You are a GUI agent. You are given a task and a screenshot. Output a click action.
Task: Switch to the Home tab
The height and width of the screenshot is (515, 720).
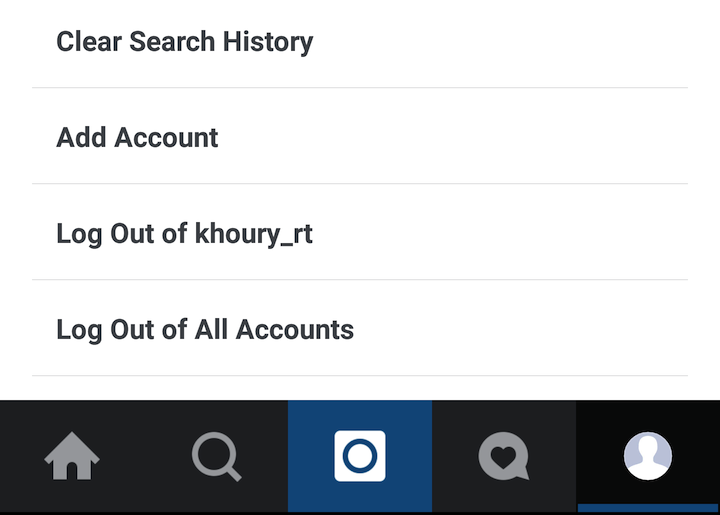click(x=72, y=457)
